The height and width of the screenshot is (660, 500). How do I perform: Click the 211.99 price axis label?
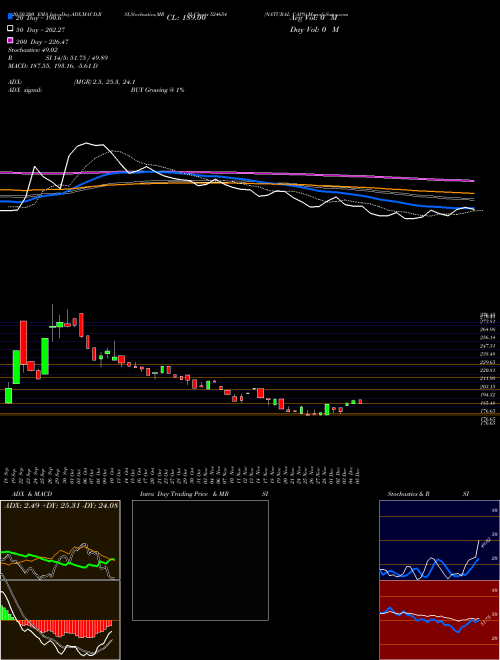[488, 378]
